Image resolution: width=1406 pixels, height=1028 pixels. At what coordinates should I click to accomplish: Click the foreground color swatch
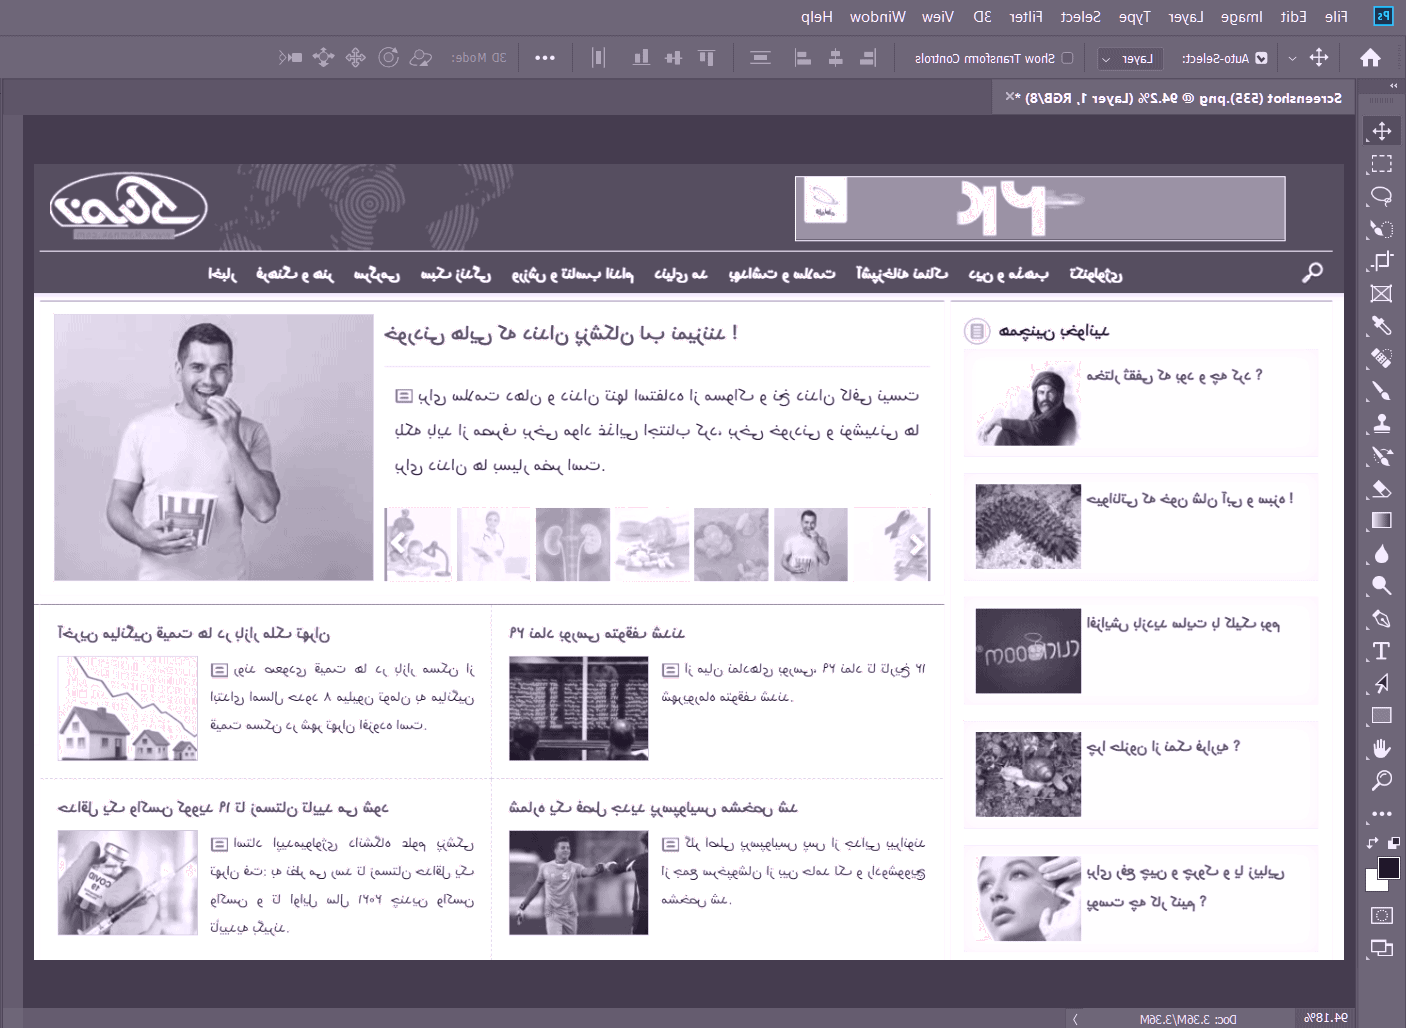(1388, 867)
